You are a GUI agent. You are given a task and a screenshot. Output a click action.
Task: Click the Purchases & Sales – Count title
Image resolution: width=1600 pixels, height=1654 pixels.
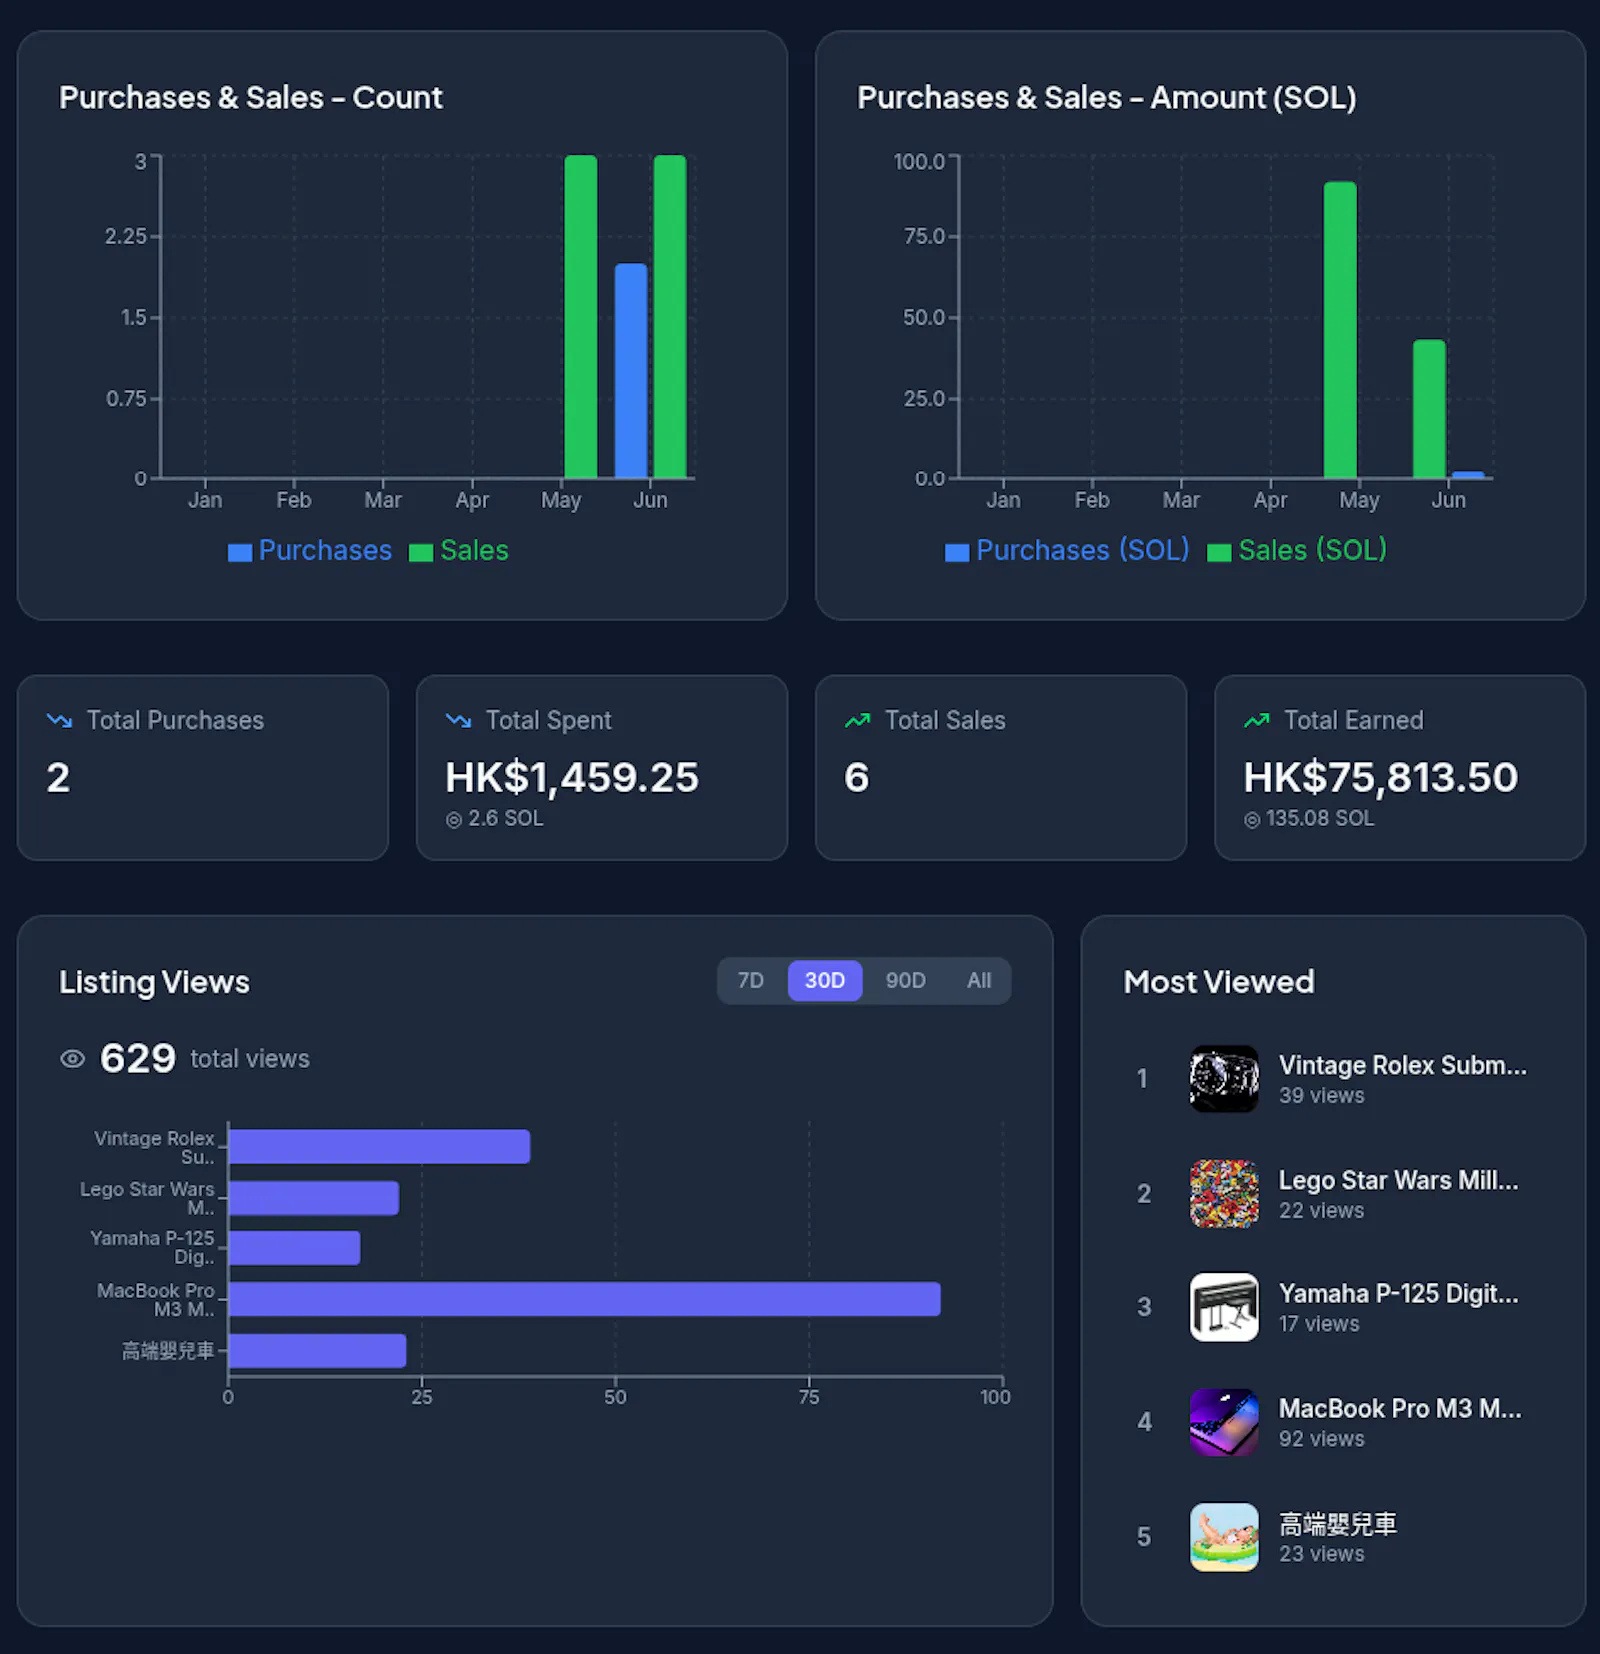click(251, 98)
